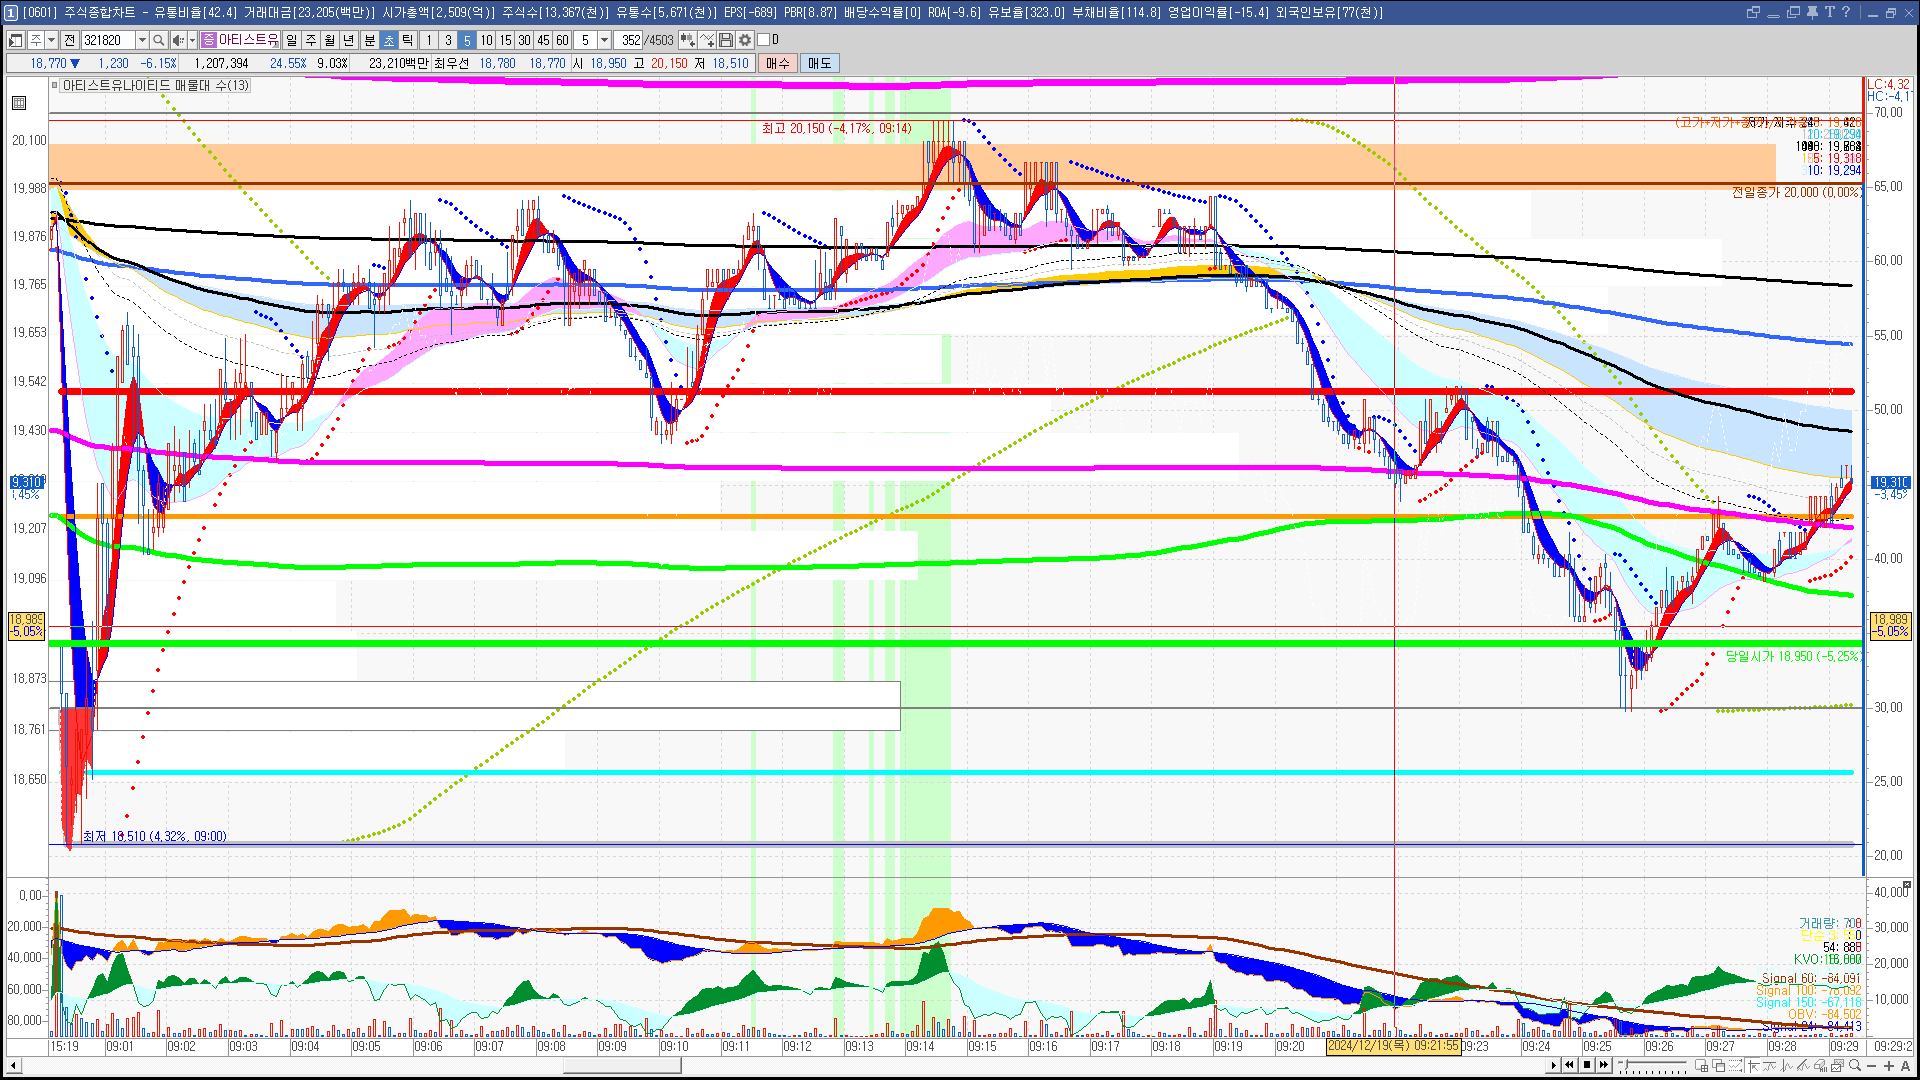Switch to 일 (daily) chart period
The image size is (1920, 1080).
tap(291, 40)
